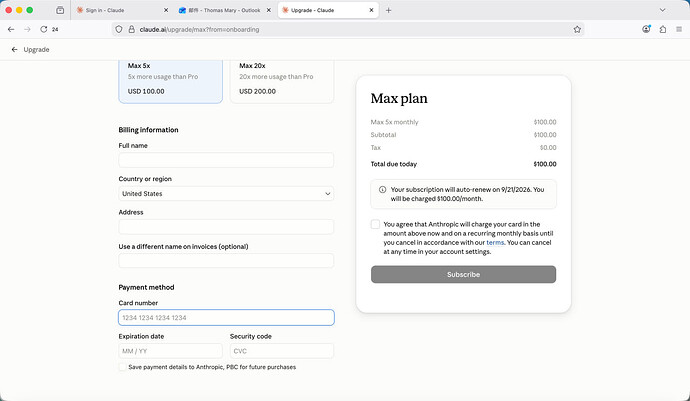The height and width of the screenshot is (401, 690).
Task: Click the padlock site security icon
Action: pos(131,29)
